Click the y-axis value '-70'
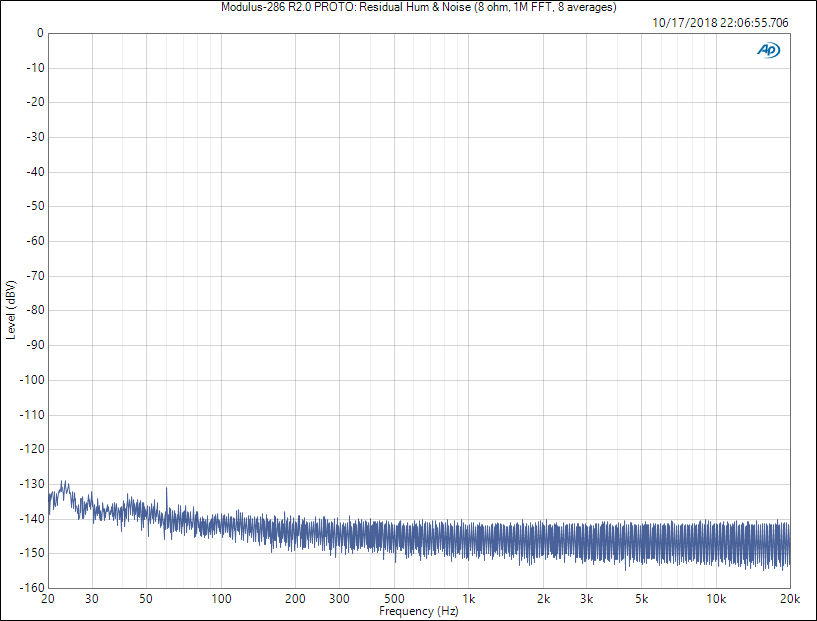Image resolution: width=817 pixels, height=621 pixels. point(36,276)
